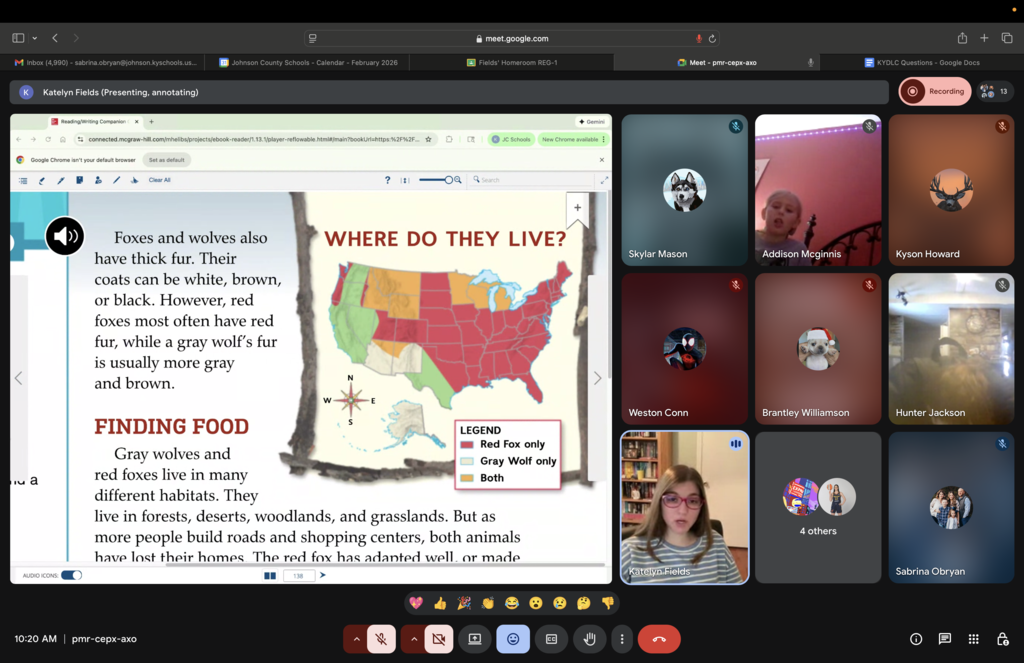Expand audio settings arrow beside microphone
Screen dimensions: 1024x663
coord(355,639)
